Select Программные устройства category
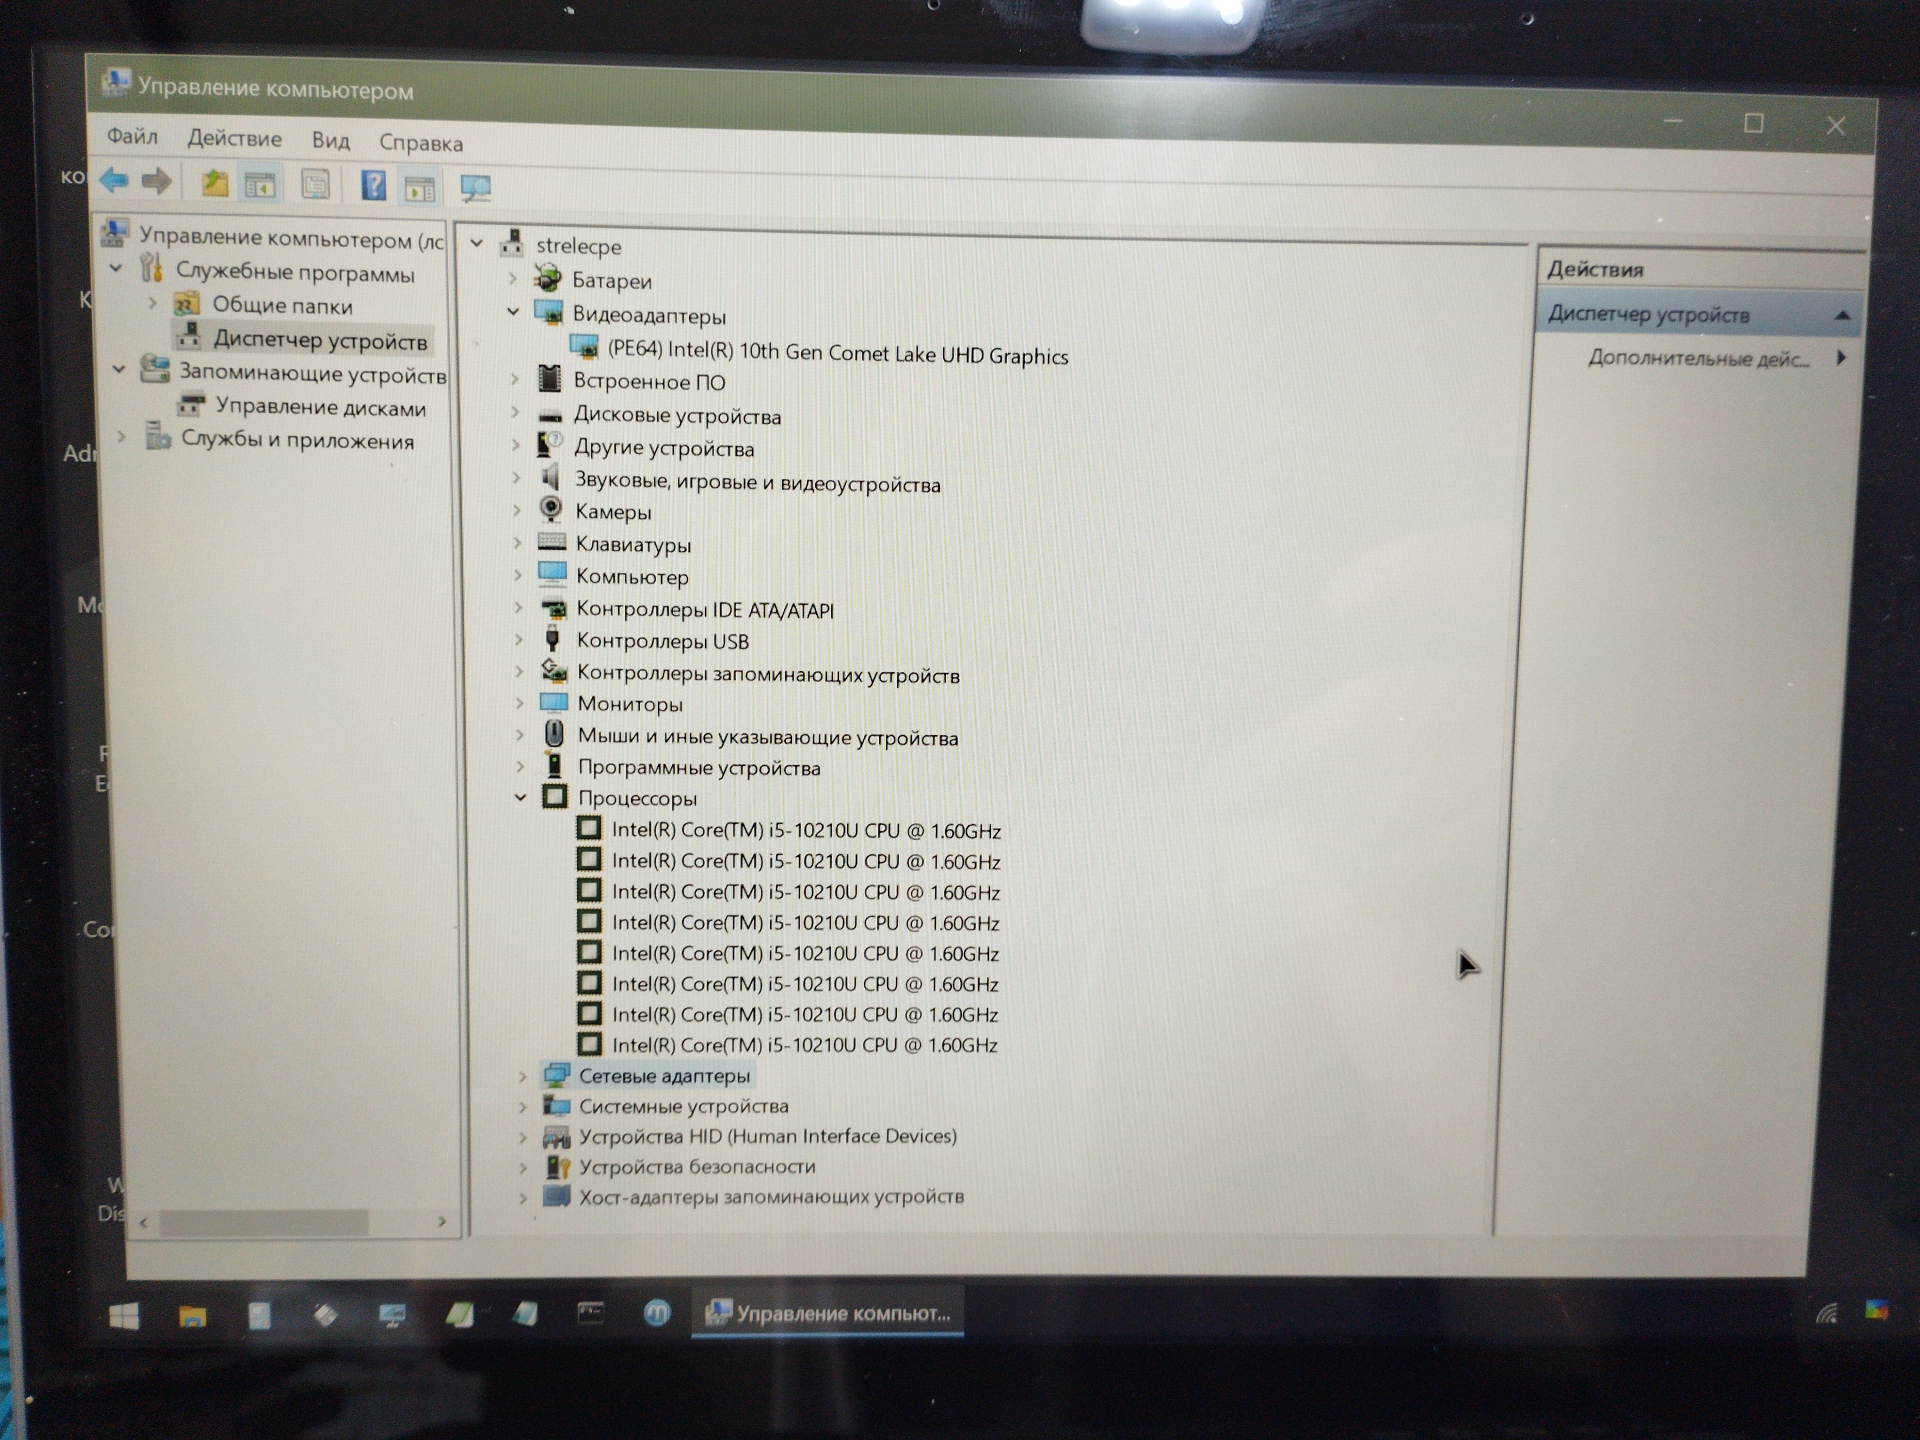Viewport: 1920px width, 1440px height. coord(699,768)
